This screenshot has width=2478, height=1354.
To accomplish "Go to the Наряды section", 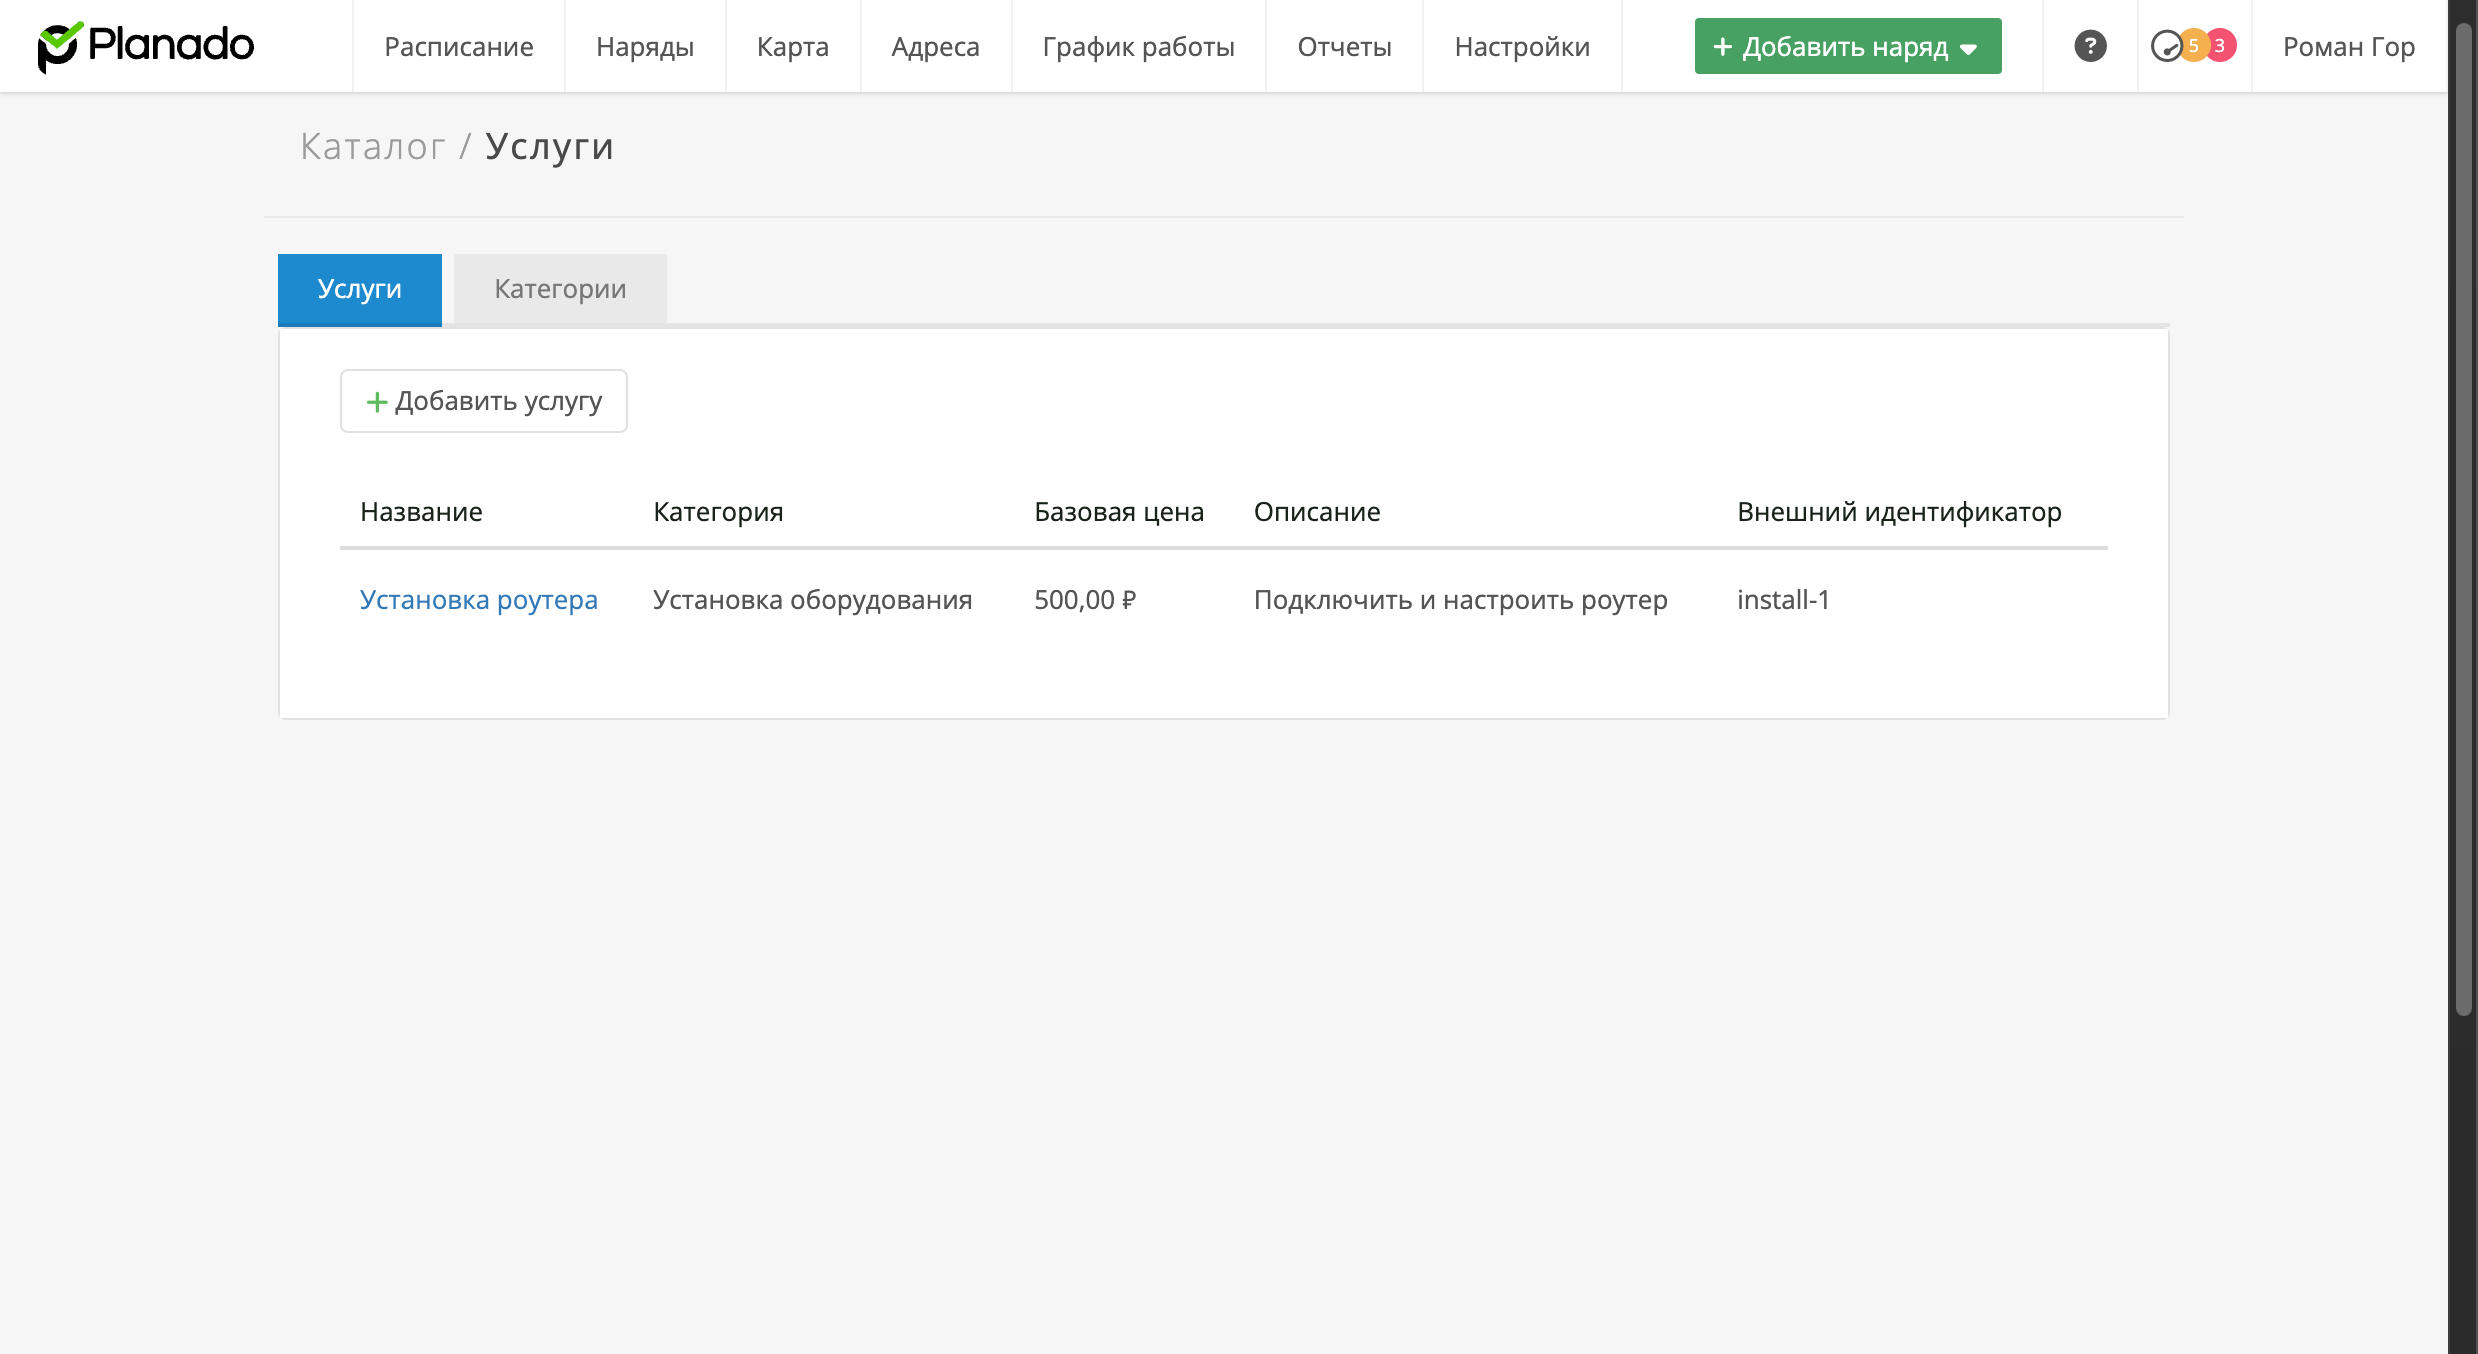I will [645, 46].
